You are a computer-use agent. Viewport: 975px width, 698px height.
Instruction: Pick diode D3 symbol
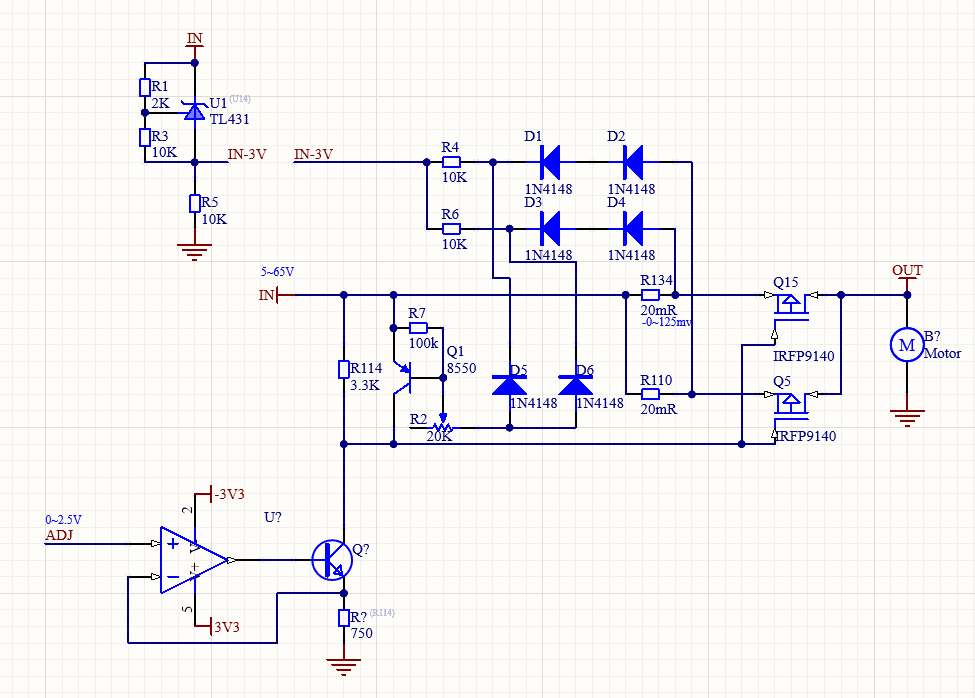pos(550,229)
